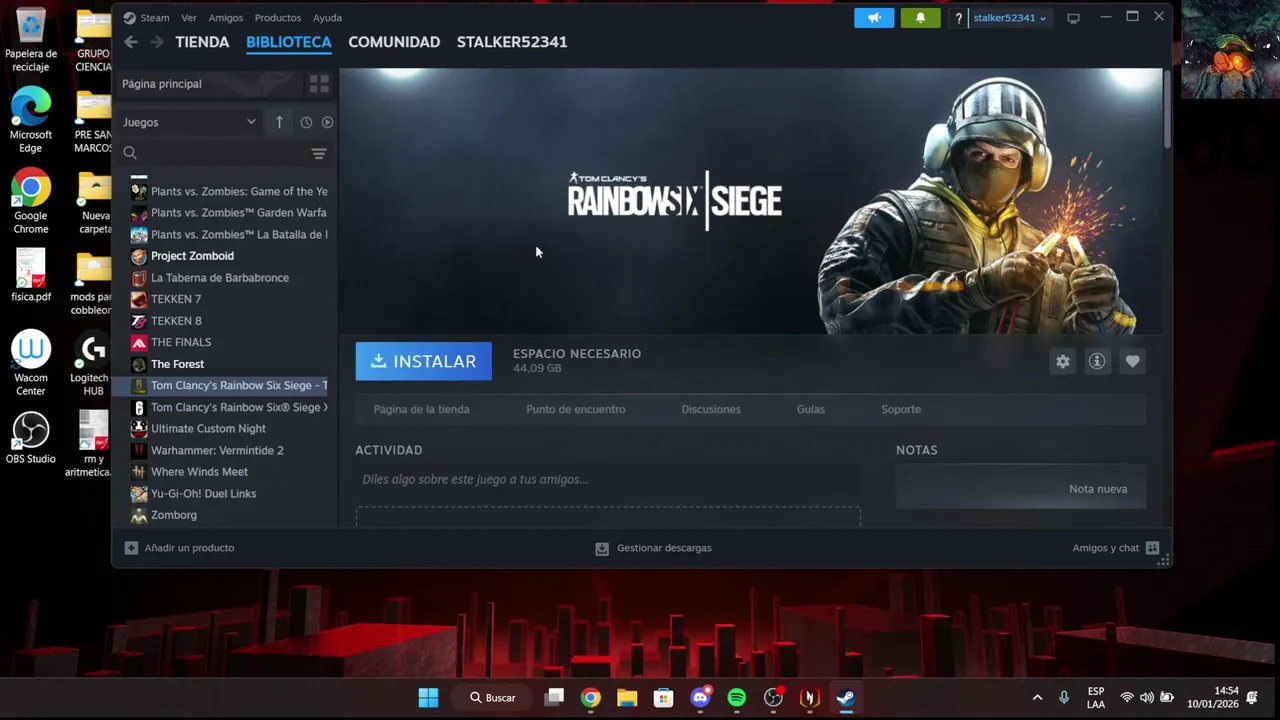
Task: Open collections grid view icon
Action: tap(319, 84)
